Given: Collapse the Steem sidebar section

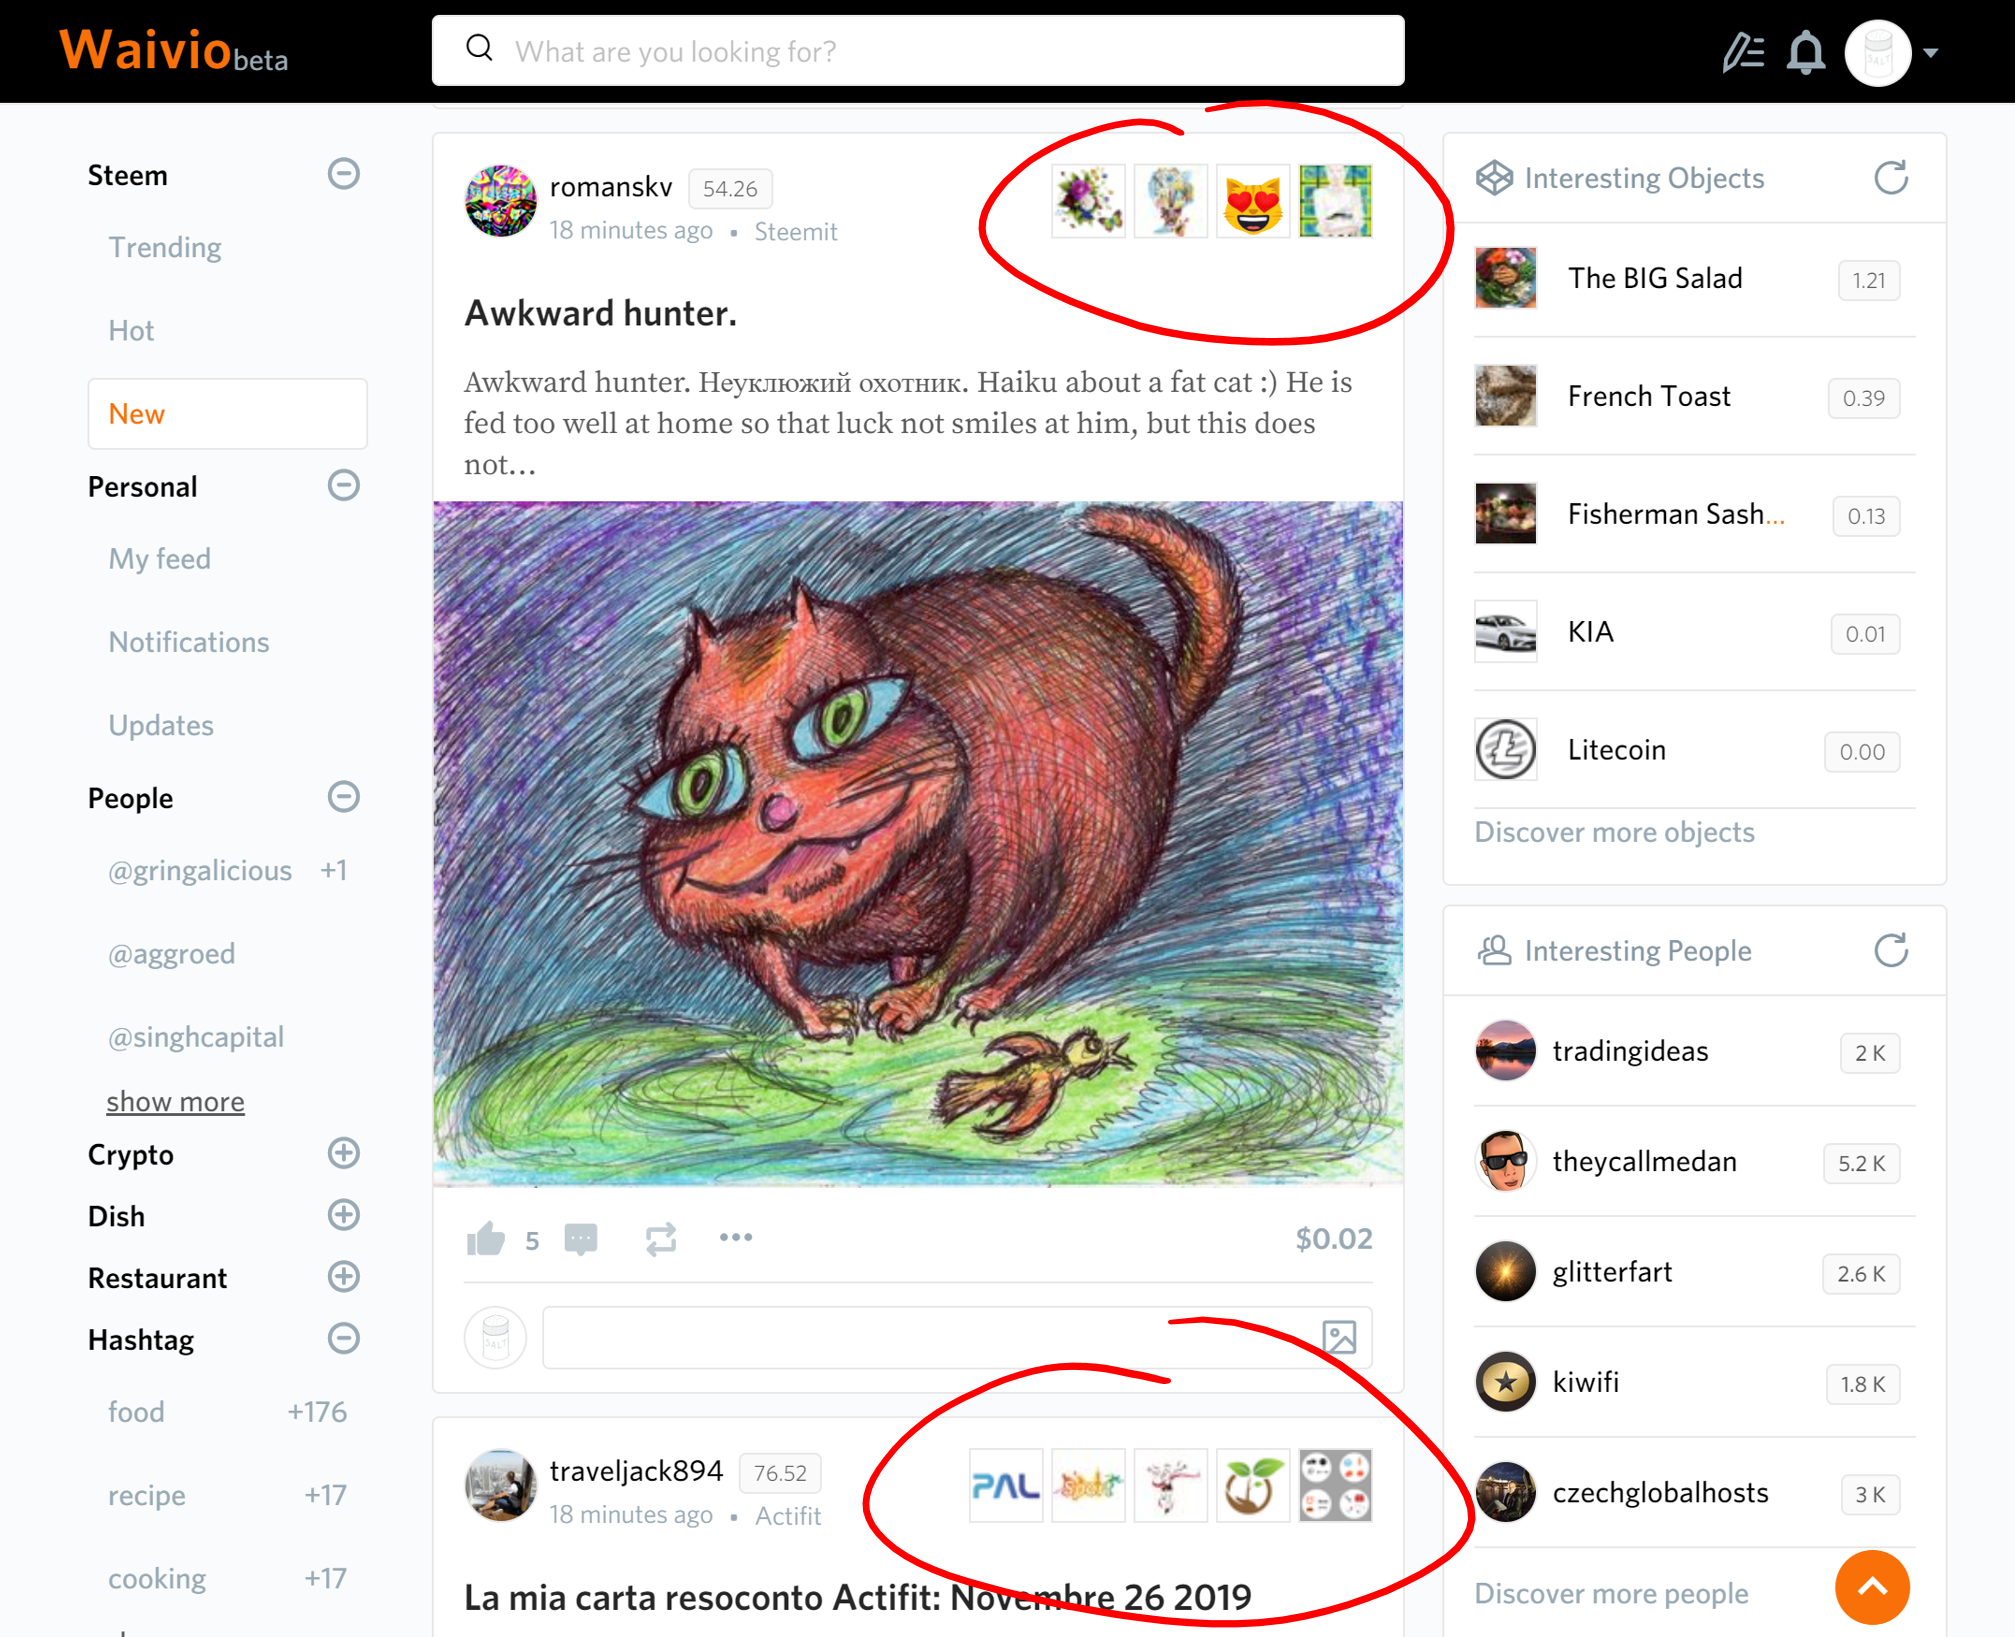Looking at the screenshot, I should 343,174.
